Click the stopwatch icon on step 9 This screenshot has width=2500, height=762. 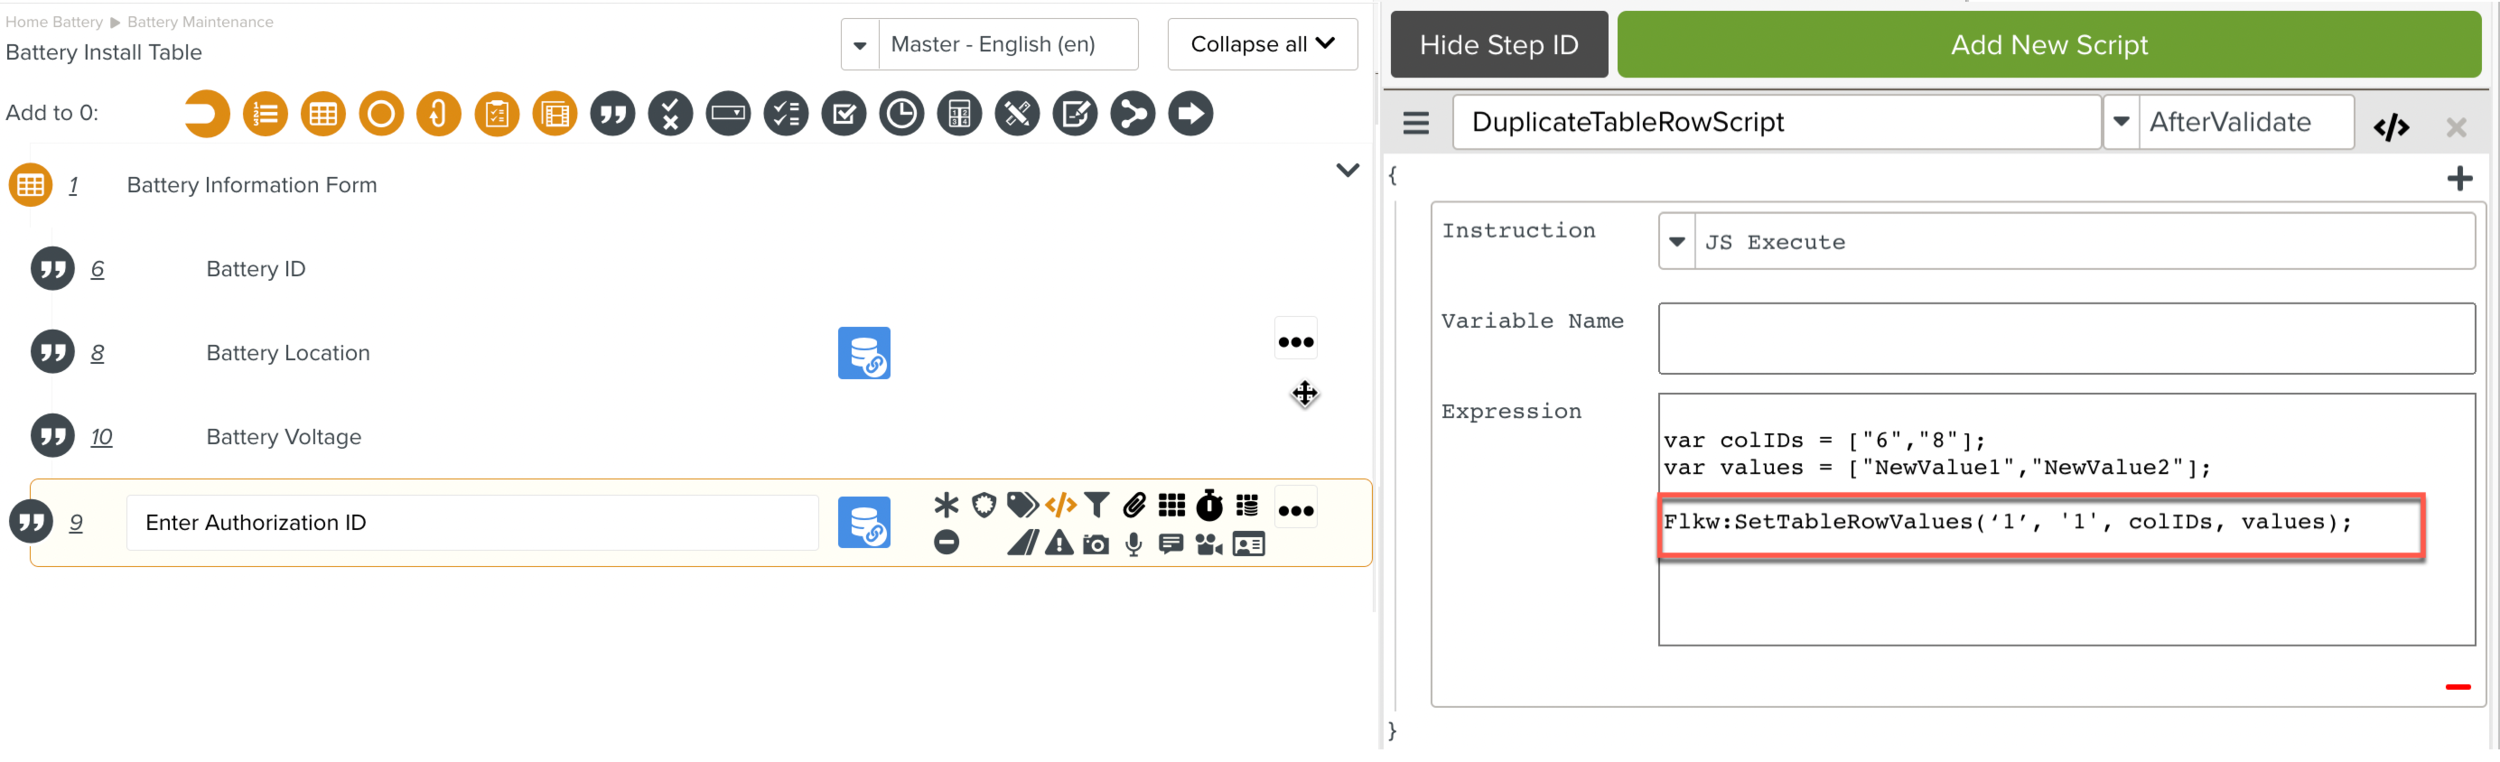tap(1209, 506)
